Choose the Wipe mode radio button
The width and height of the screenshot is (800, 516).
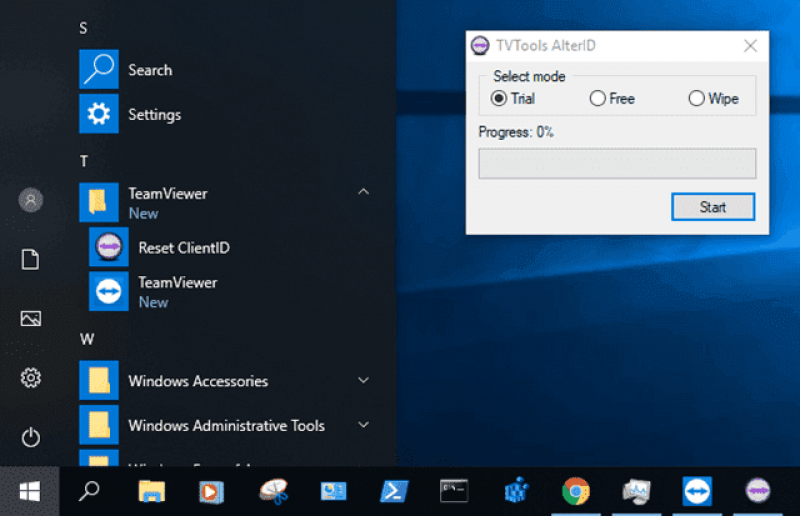696,98
